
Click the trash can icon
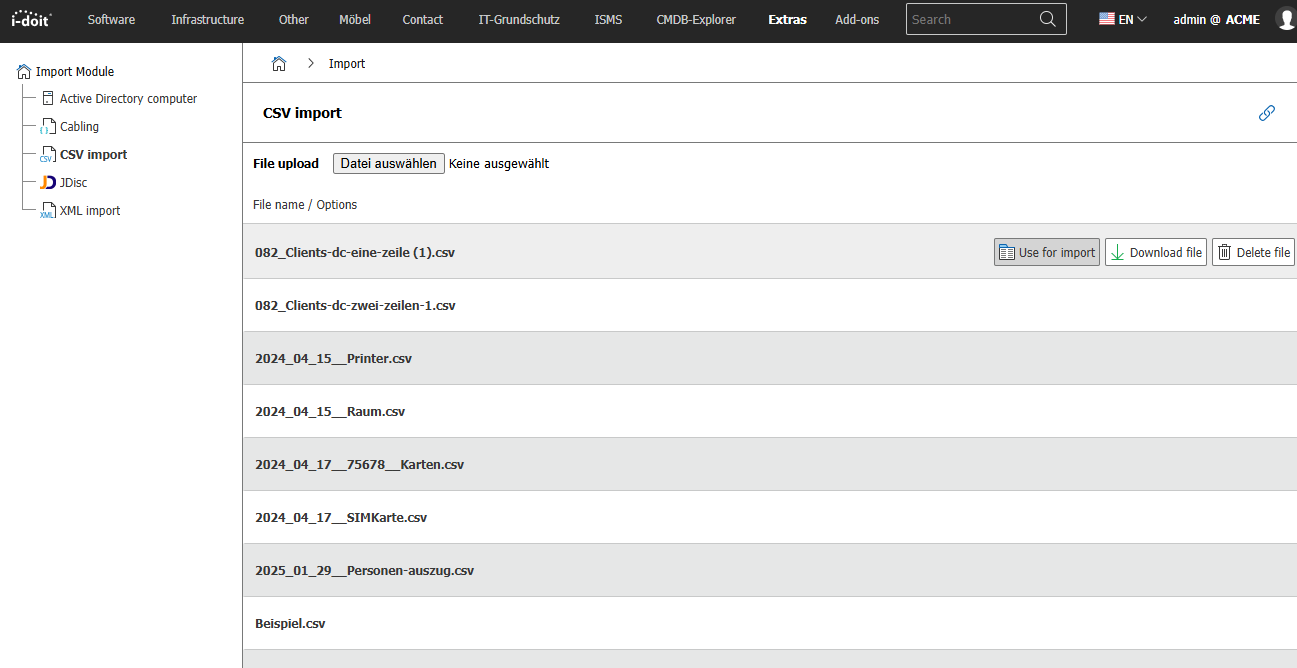coord(1224,252)
